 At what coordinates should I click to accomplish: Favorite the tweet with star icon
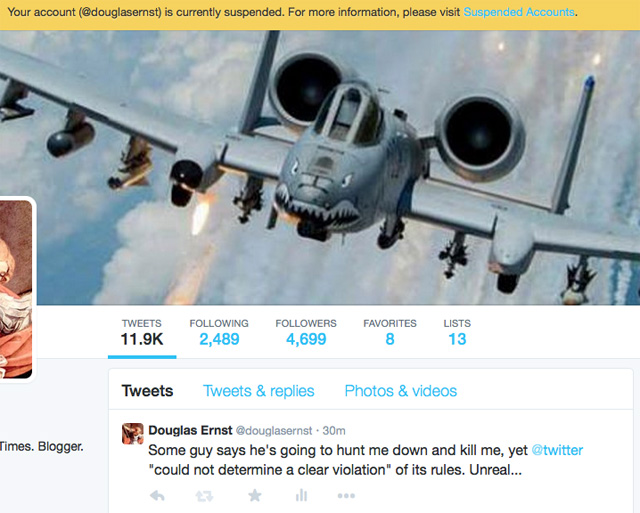pyautogui.click(x=255, y=495)
